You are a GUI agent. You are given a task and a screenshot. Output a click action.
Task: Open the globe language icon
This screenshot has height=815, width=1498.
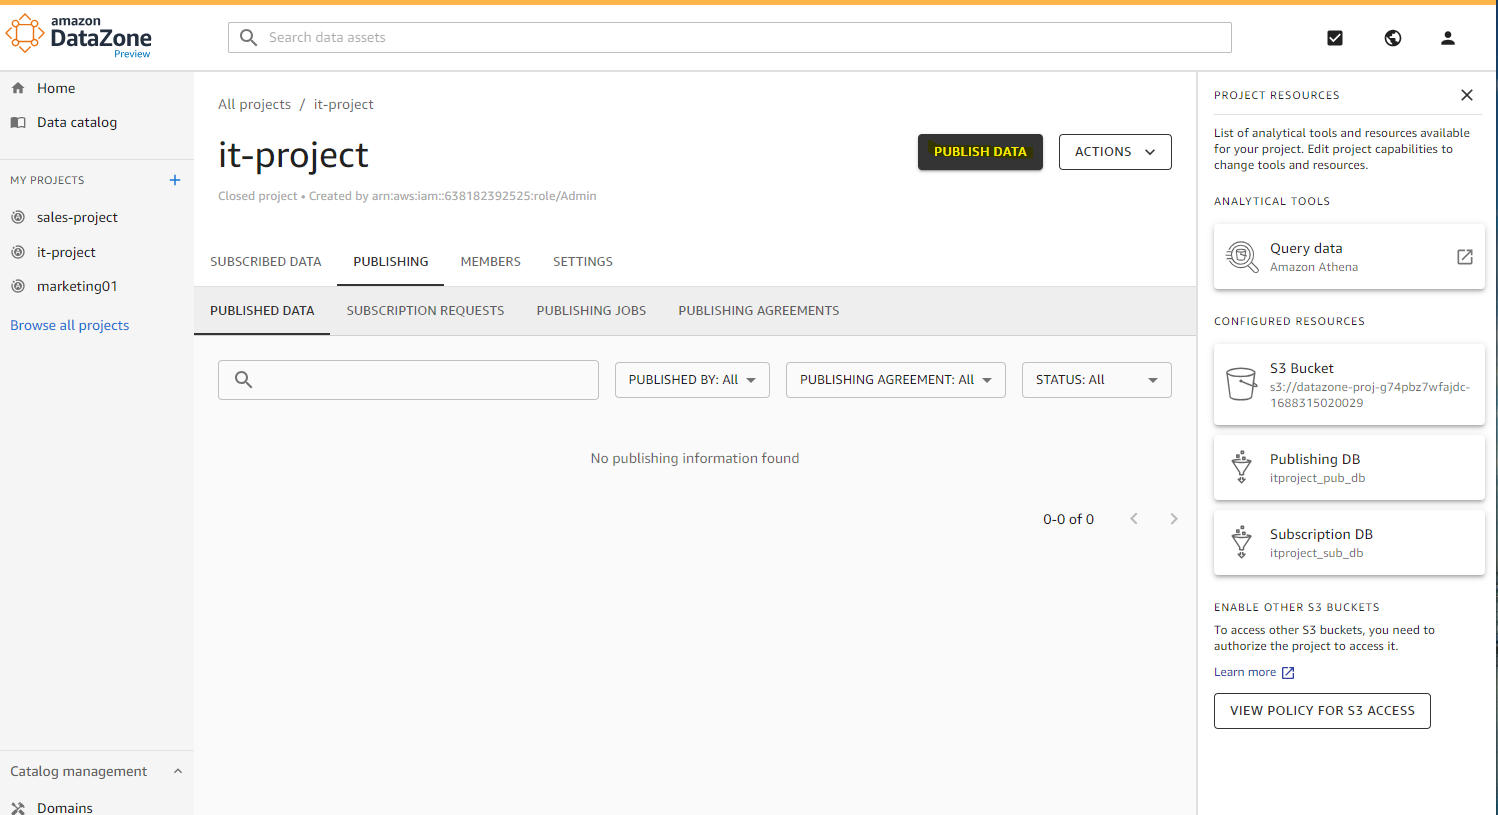(x=1393, y=38)
